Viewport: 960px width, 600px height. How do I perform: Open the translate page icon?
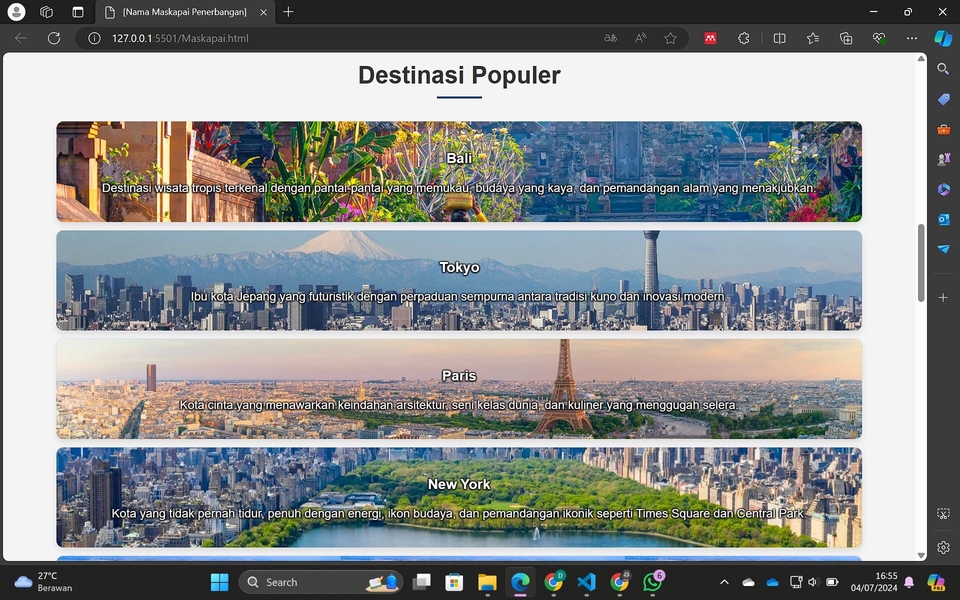pyautogui.click(x=610, y=38)
